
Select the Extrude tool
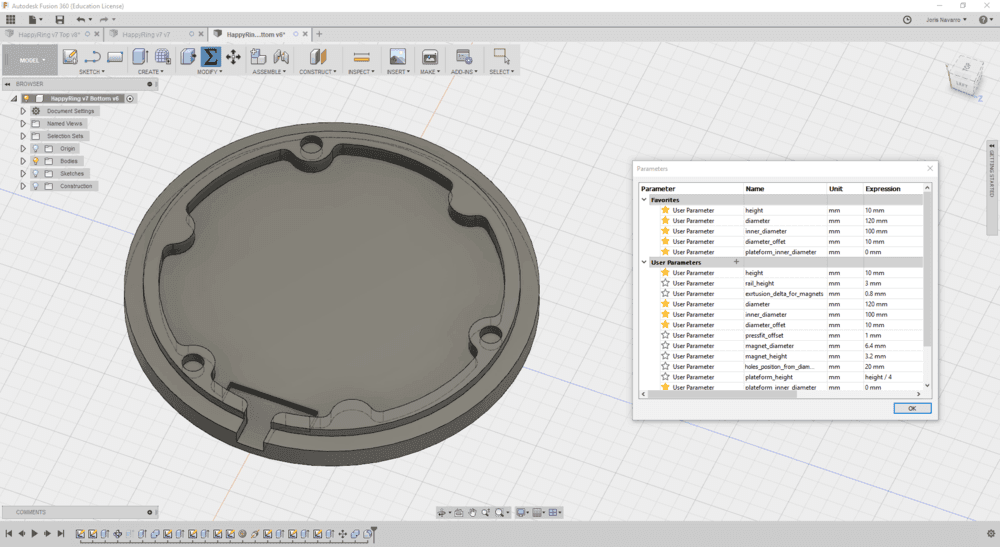click(140, 57)
